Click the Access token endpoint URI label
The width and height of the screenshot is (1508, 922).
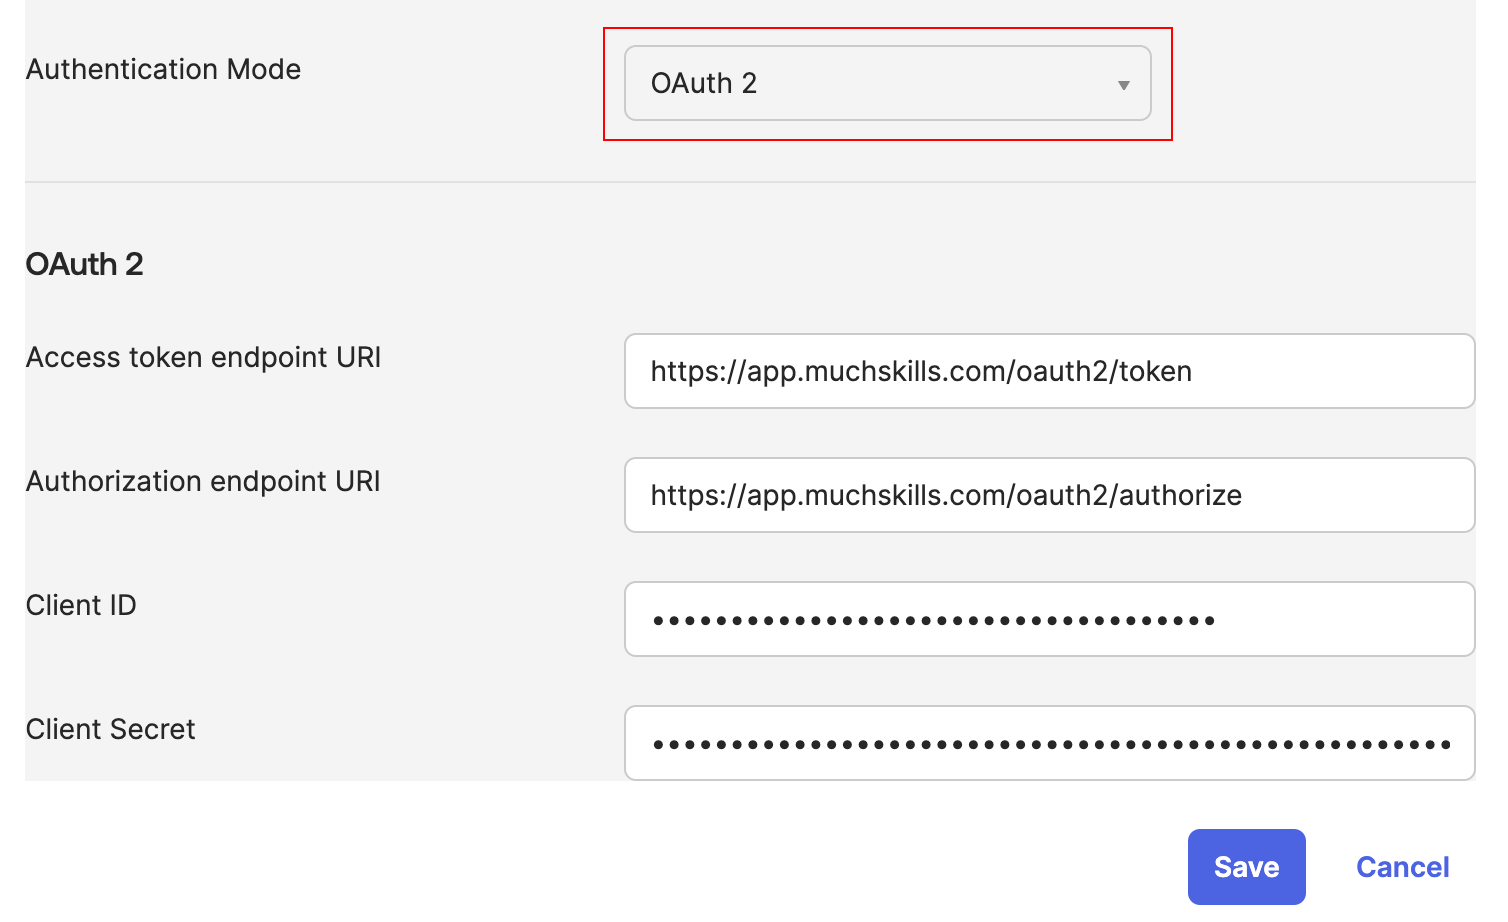[203, 357]
